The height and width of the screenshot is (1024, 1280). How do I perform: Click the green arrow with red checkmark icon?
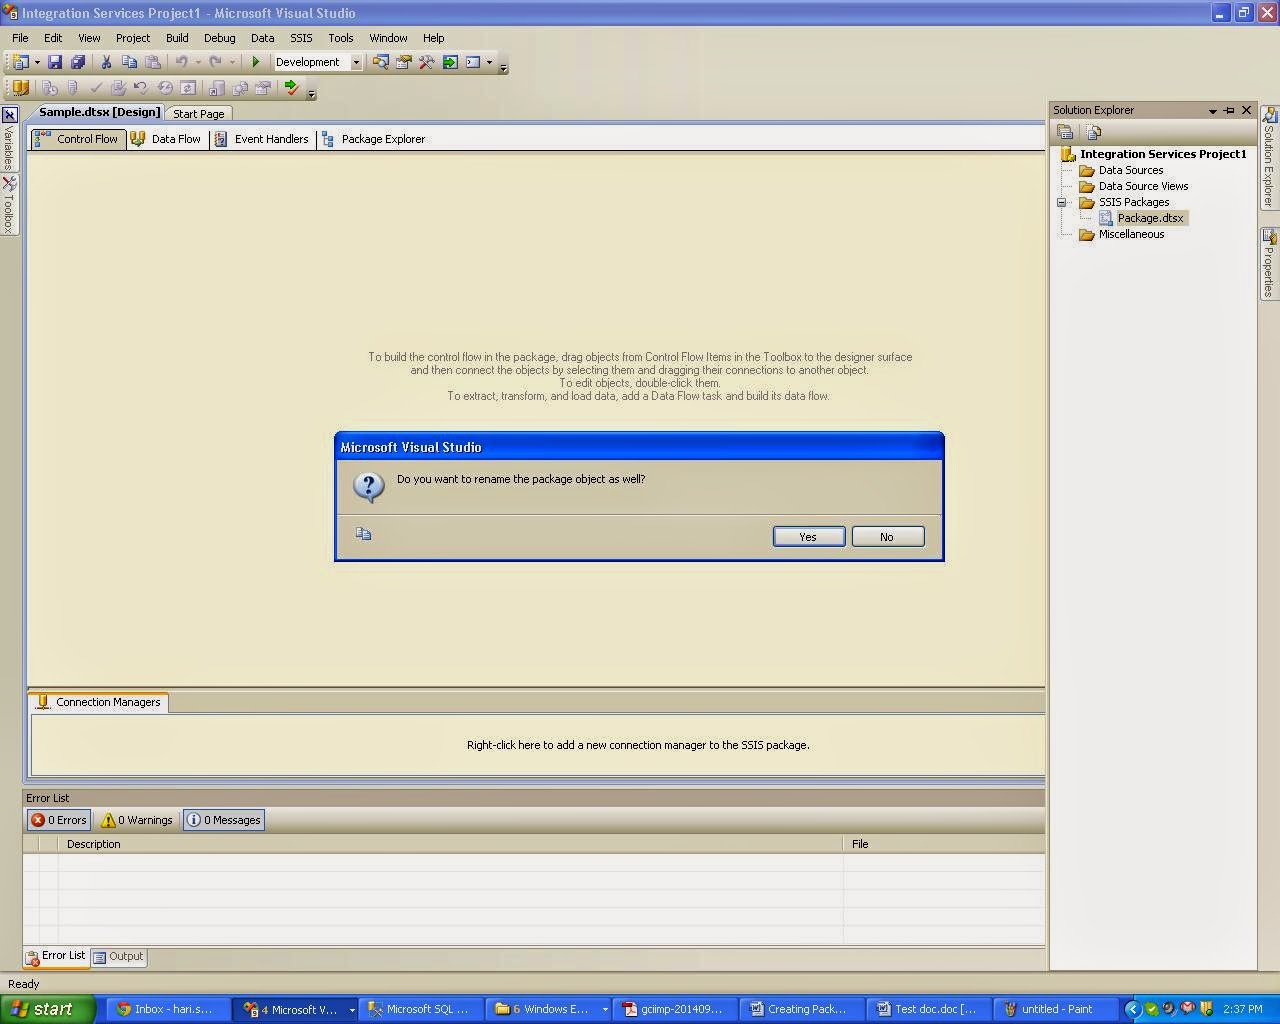(x=291, y=88)
